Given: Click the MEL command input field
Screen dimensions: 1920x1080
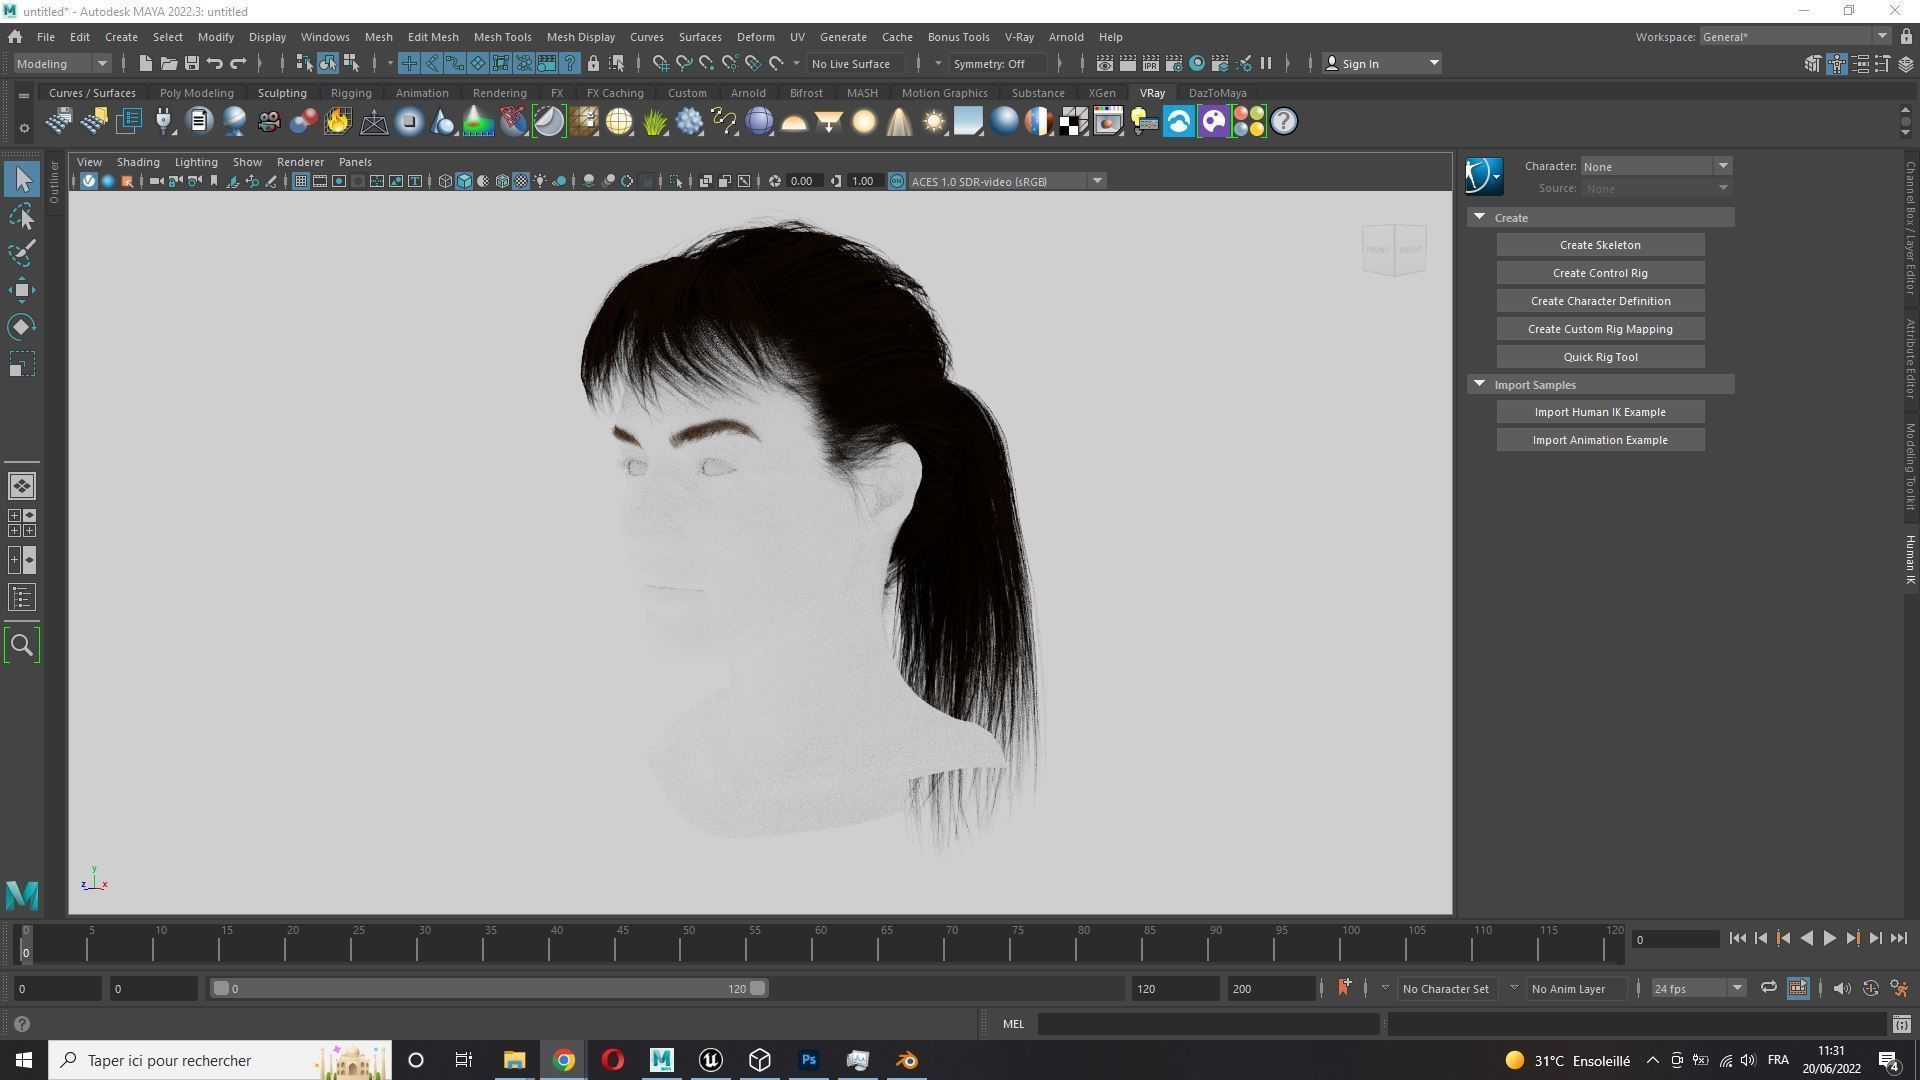Looking at the screenshot, I should (x=1208, y=1023).
